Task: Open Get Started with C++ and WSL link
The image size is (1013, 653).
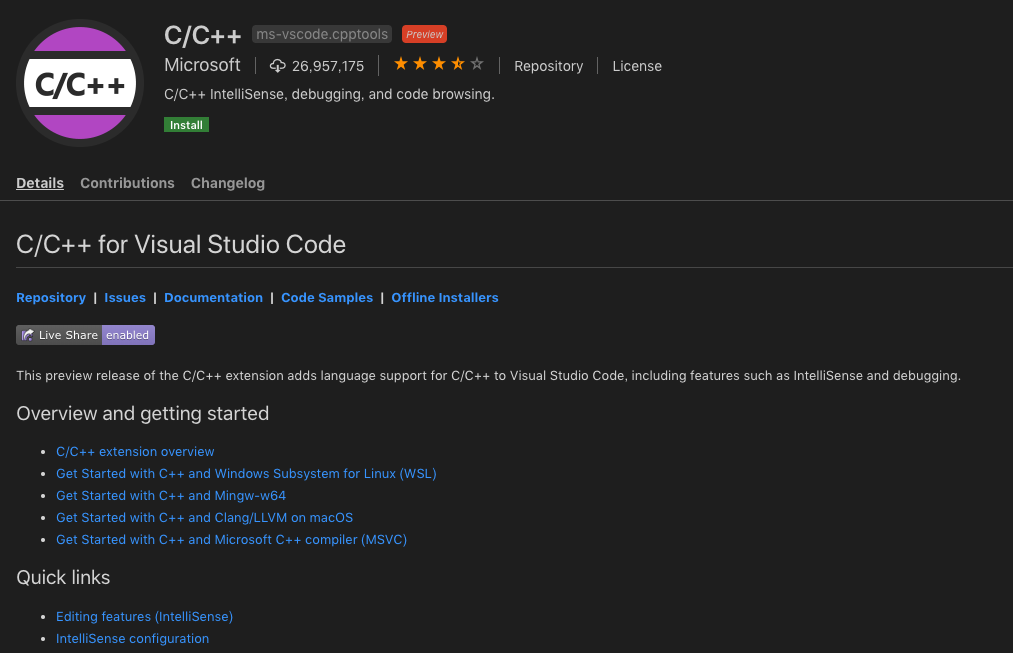Action: tap(246, 473)
